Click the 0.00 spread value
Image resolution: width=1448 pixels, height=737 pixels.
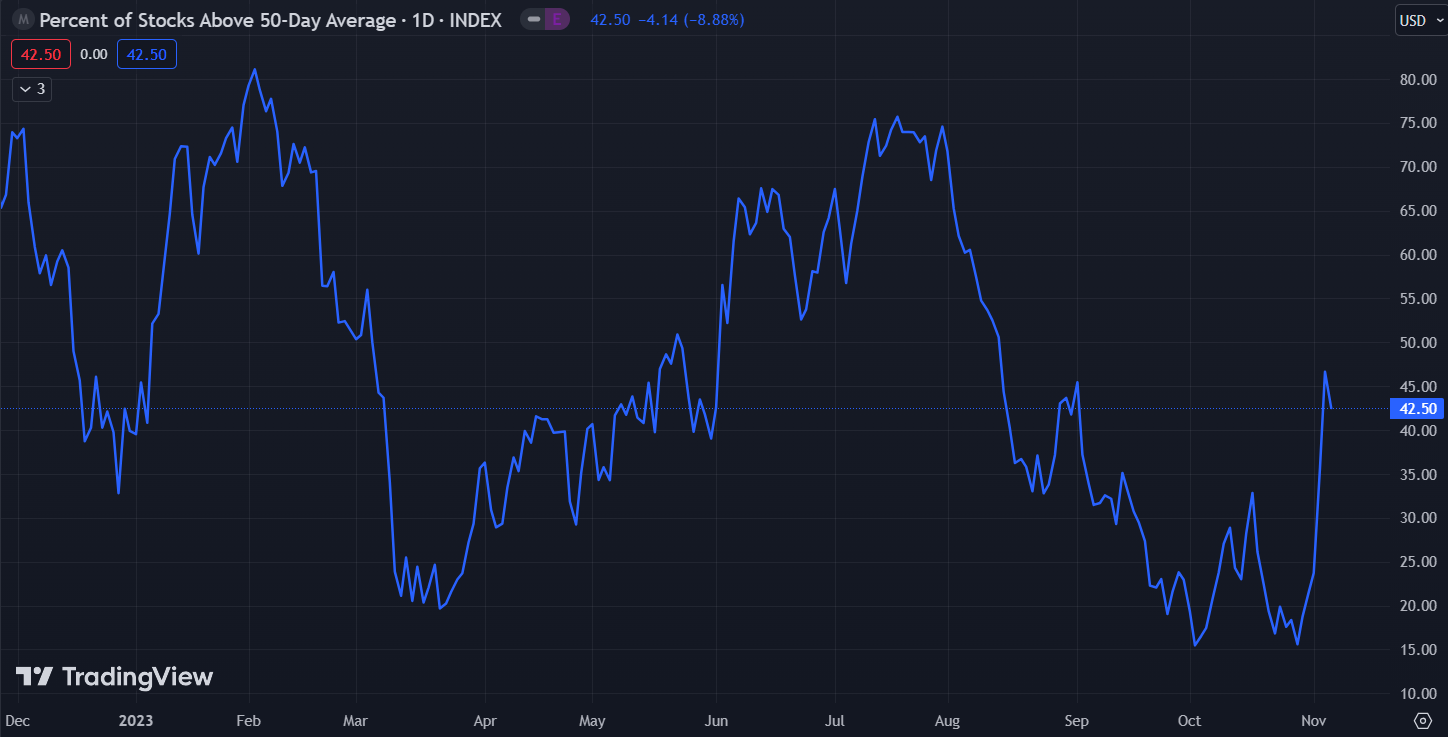coord(94,54)
